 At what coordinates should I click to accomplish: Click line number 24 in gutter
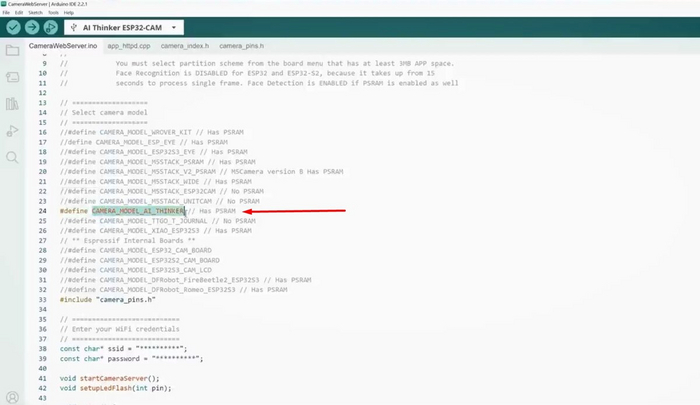pos(42,211)
